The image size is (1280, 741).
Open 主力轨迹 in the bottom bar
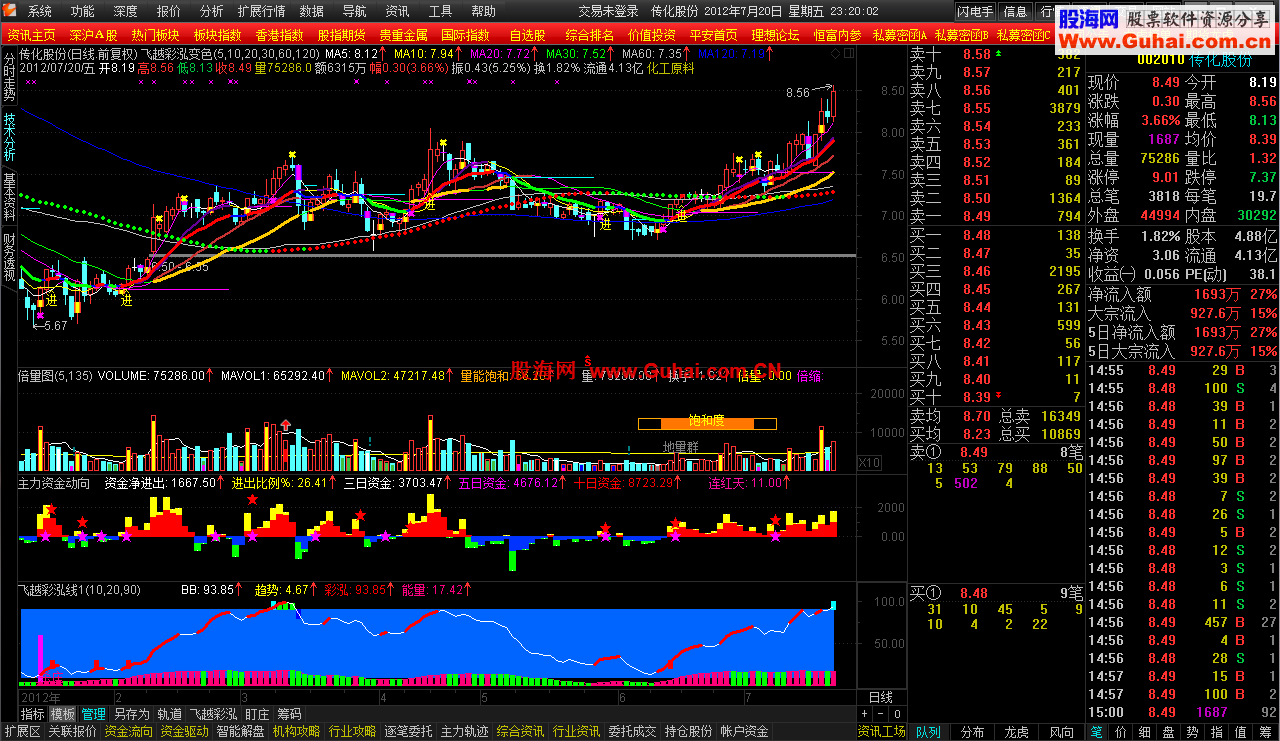[465, 732]
